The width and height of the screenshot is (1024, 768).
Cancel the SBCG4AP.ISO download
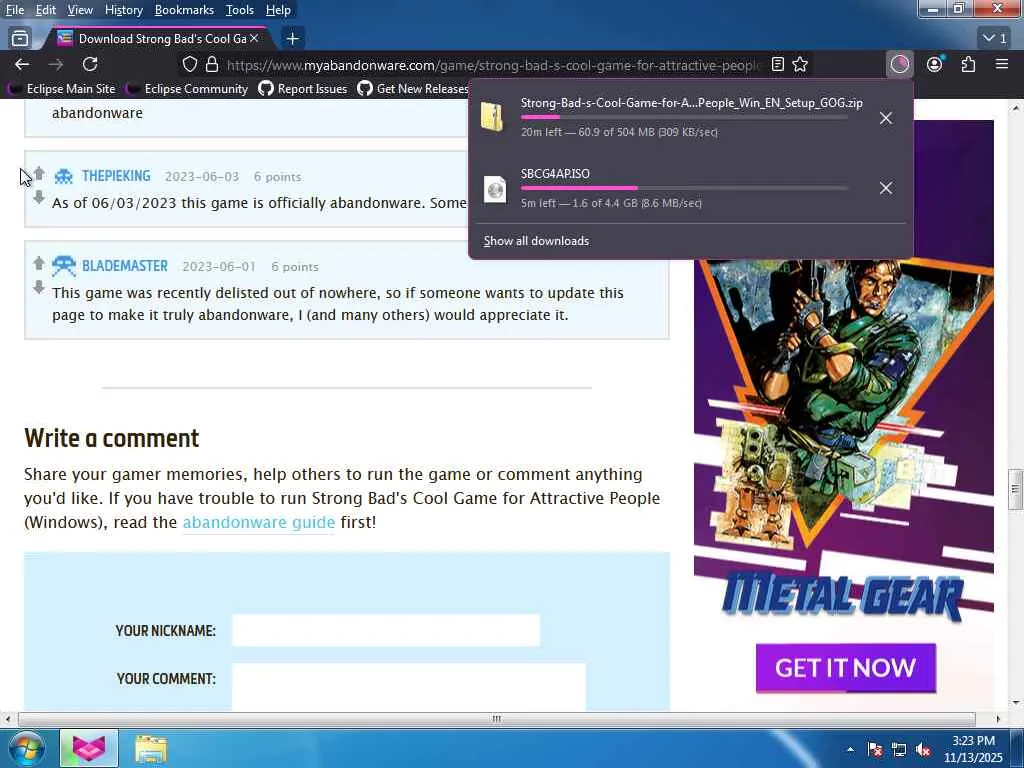click(x=886, y=188)
